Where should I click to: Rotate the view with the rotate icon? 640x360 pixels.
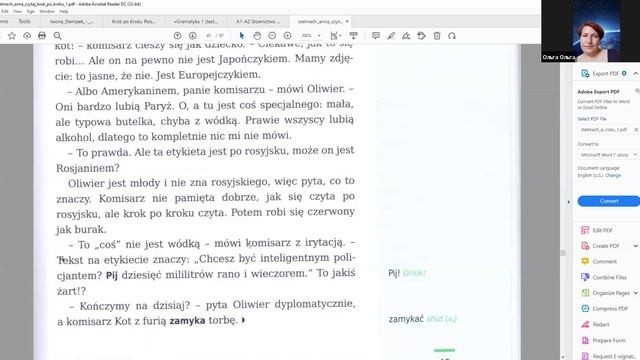coord(452,36)
